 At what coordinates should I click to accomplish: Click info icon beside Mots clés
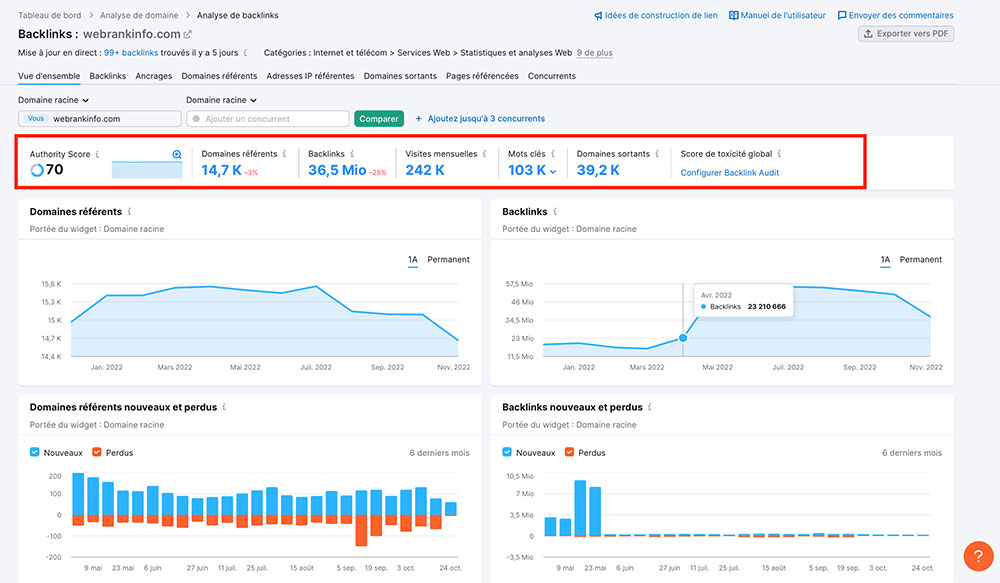(x=552, y=154)
